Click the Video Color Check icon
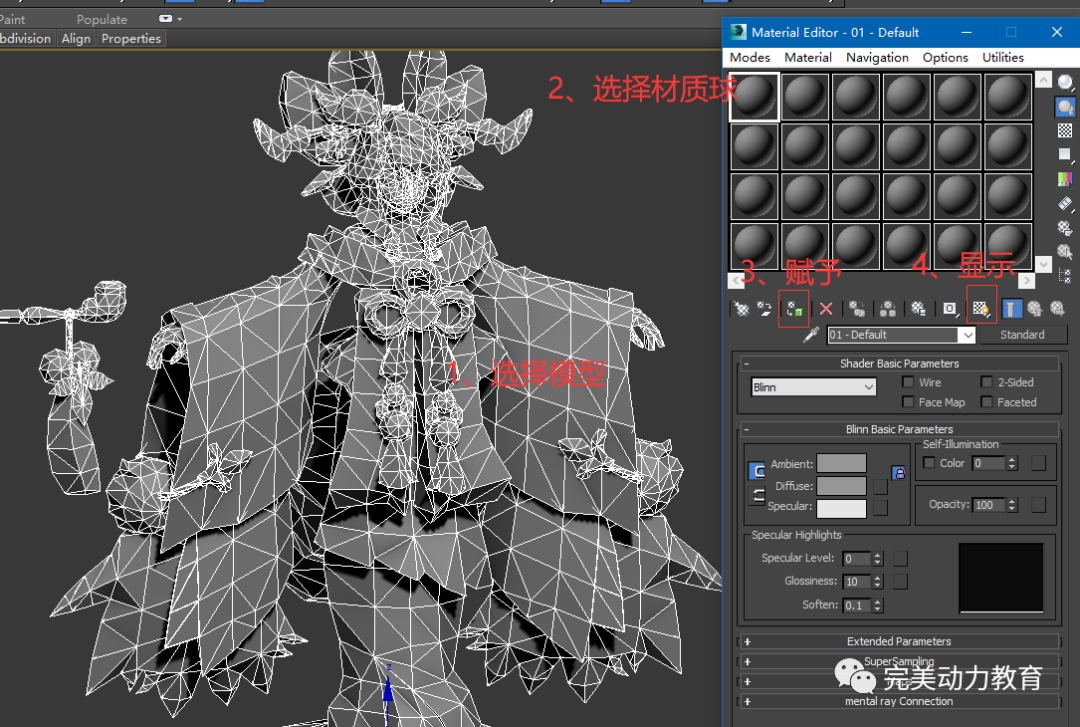Screen dimensions: 1080x727 click(x=1065, y=179)
